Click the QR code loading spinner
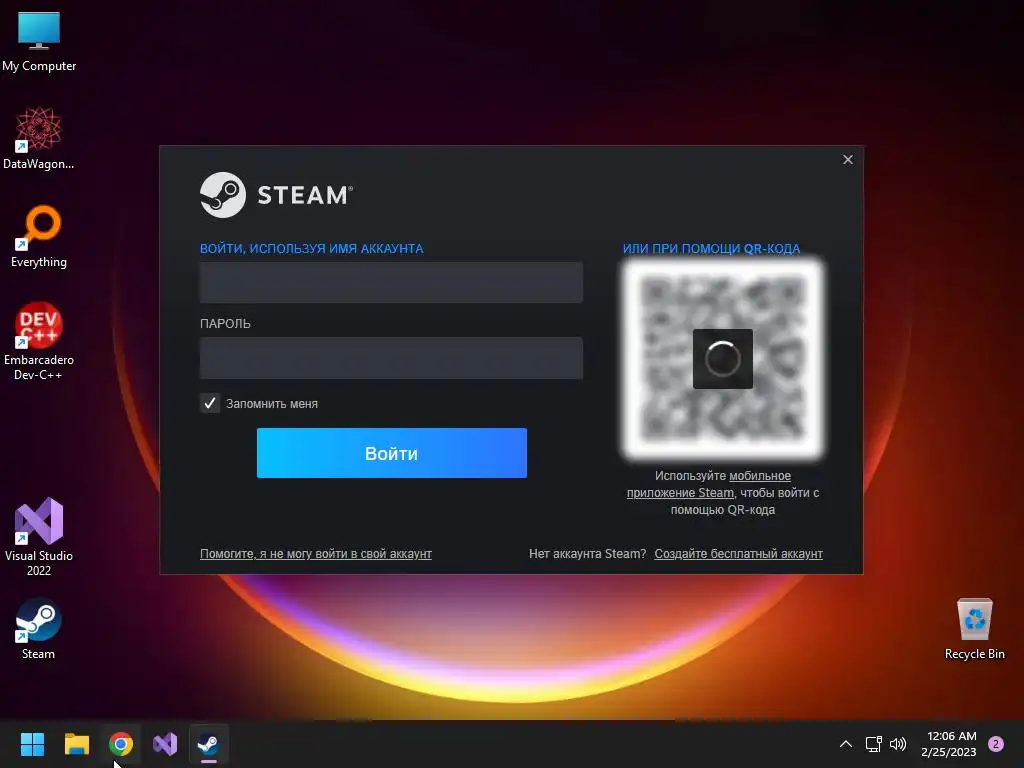The width and height of the screenshot is (1024, 768). 722,359
